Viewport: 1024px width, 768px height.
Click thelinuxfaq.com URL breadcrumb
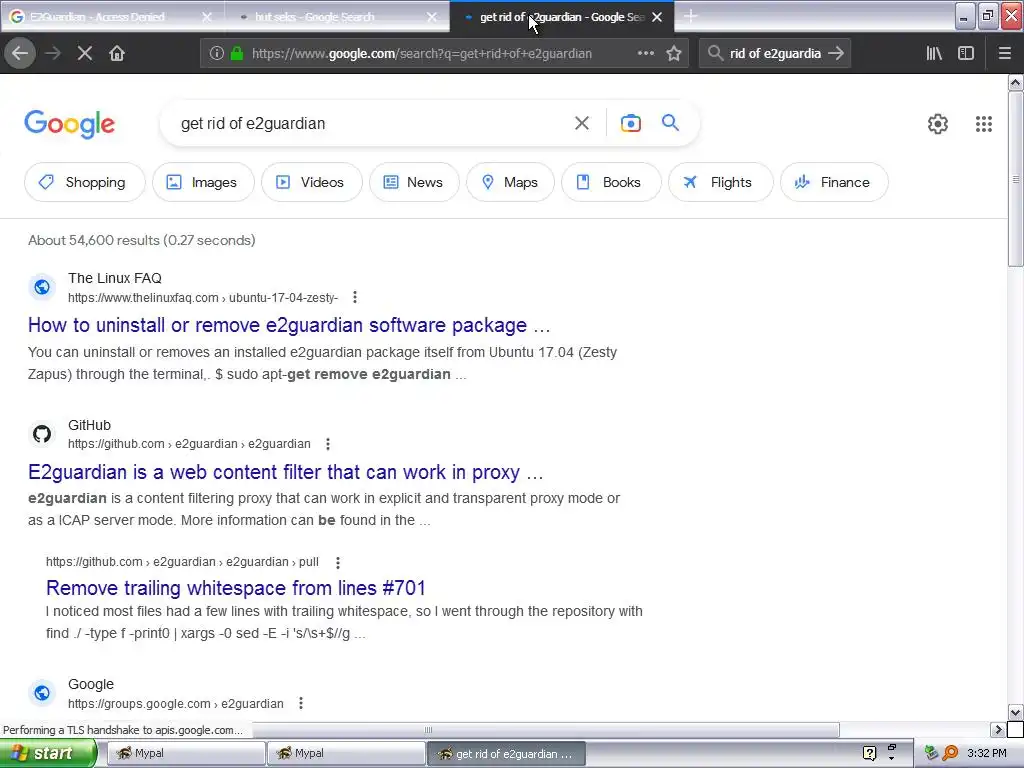tap(202, 298)
